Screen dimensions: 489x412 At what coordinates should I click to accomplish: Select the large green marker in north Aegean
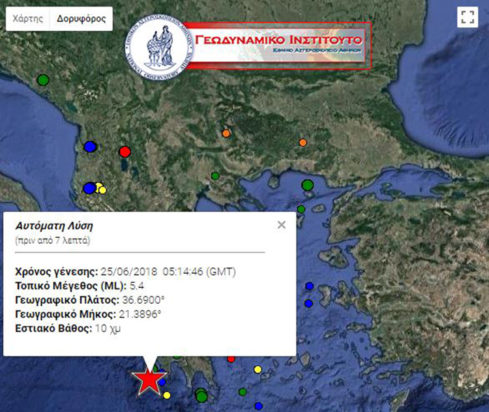308,185
